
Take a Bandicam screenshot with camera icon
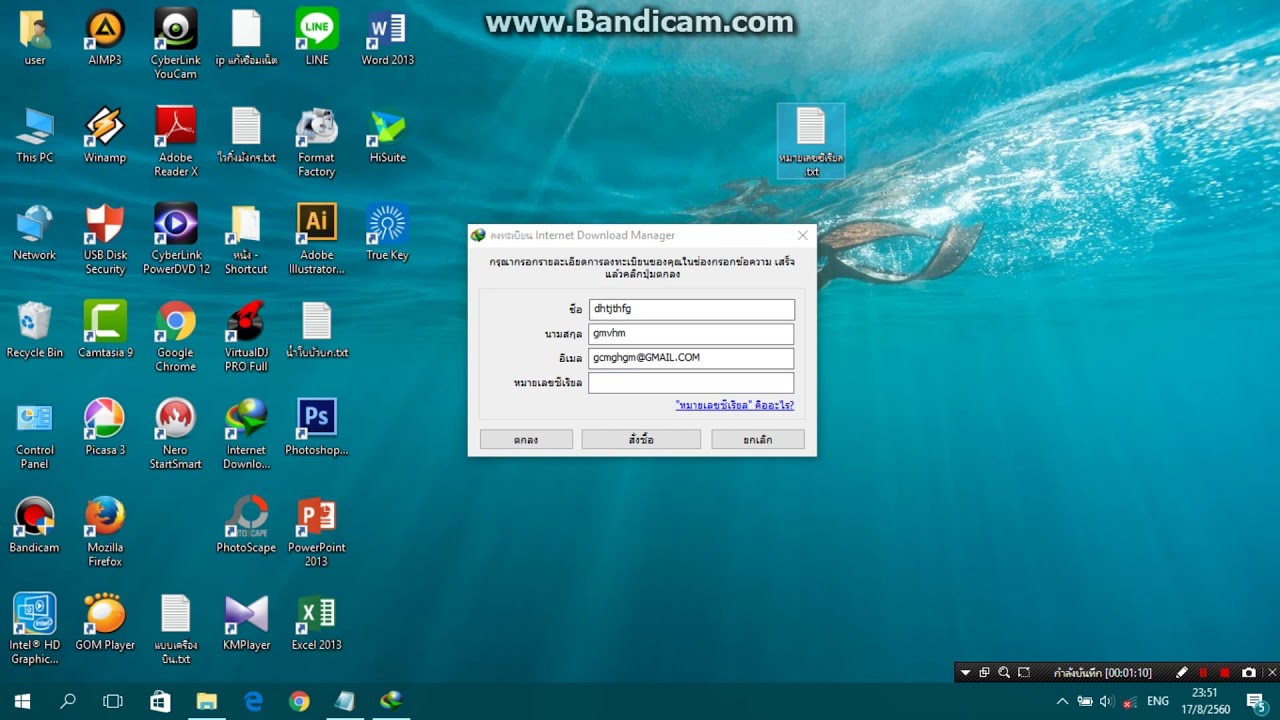coord(1248,673)
